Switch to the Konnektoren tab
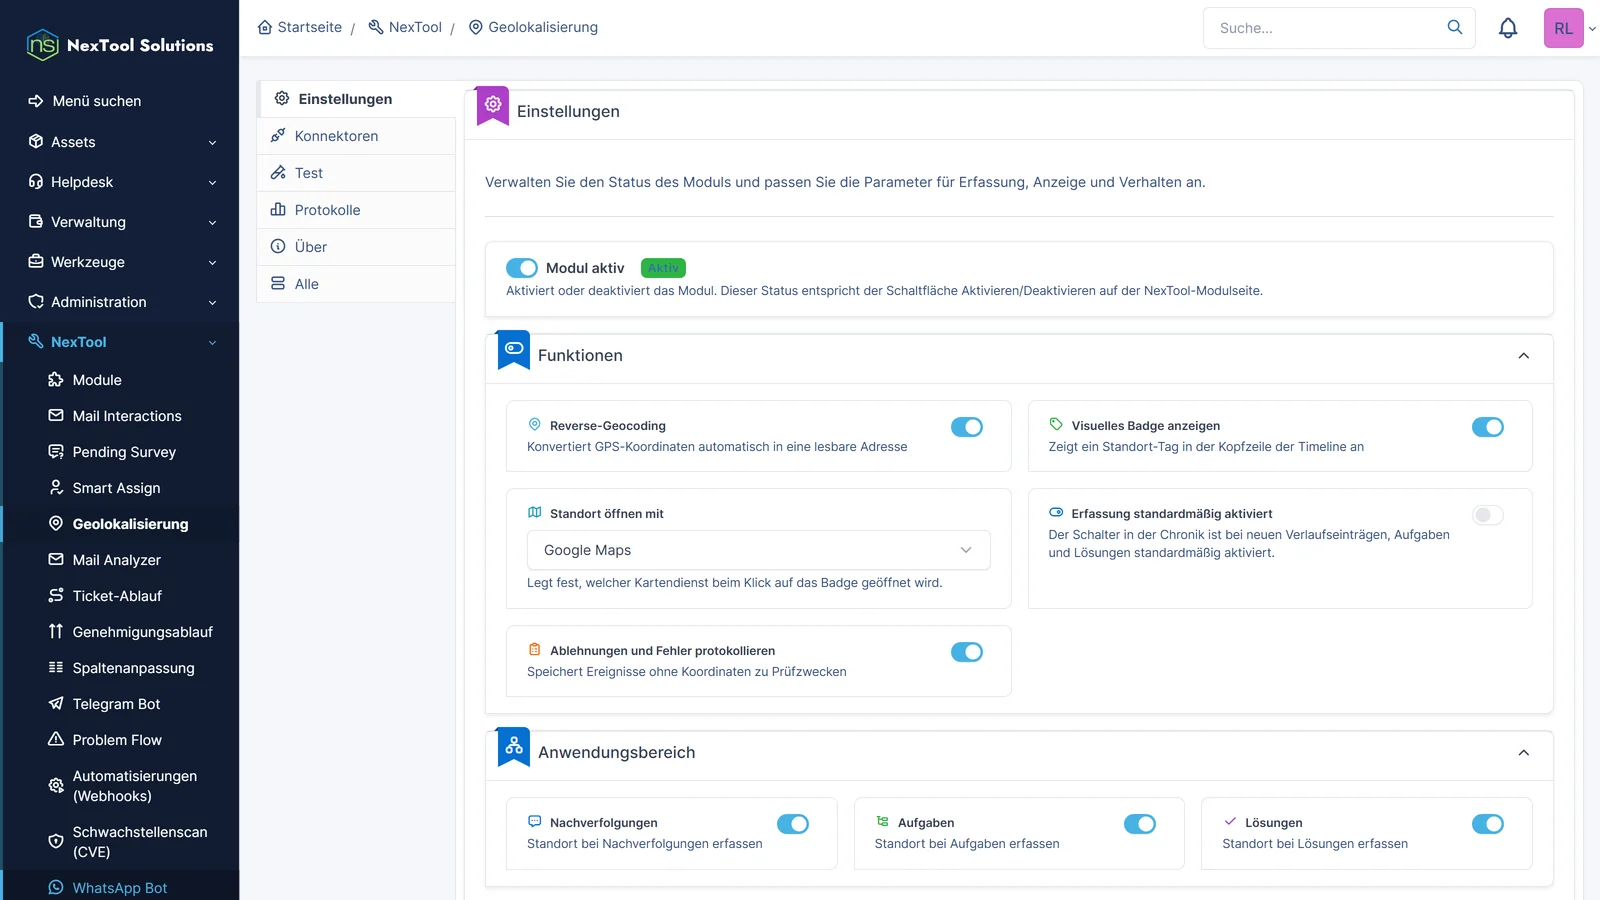This screenshot has height=900, width=1600. pyautogui.click(x=357, y=136)
